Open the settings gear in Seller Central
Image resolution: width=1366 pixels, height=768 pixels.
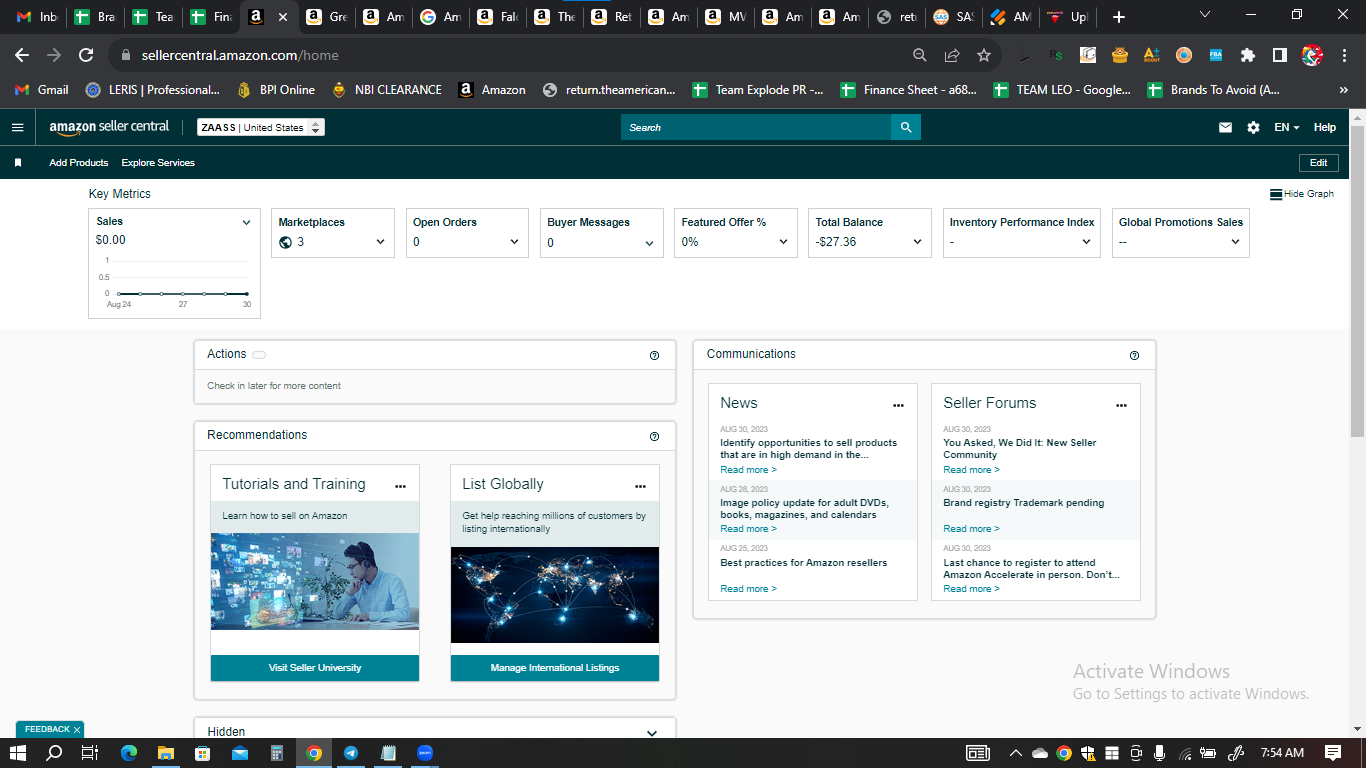click(x=1253, y=127)
